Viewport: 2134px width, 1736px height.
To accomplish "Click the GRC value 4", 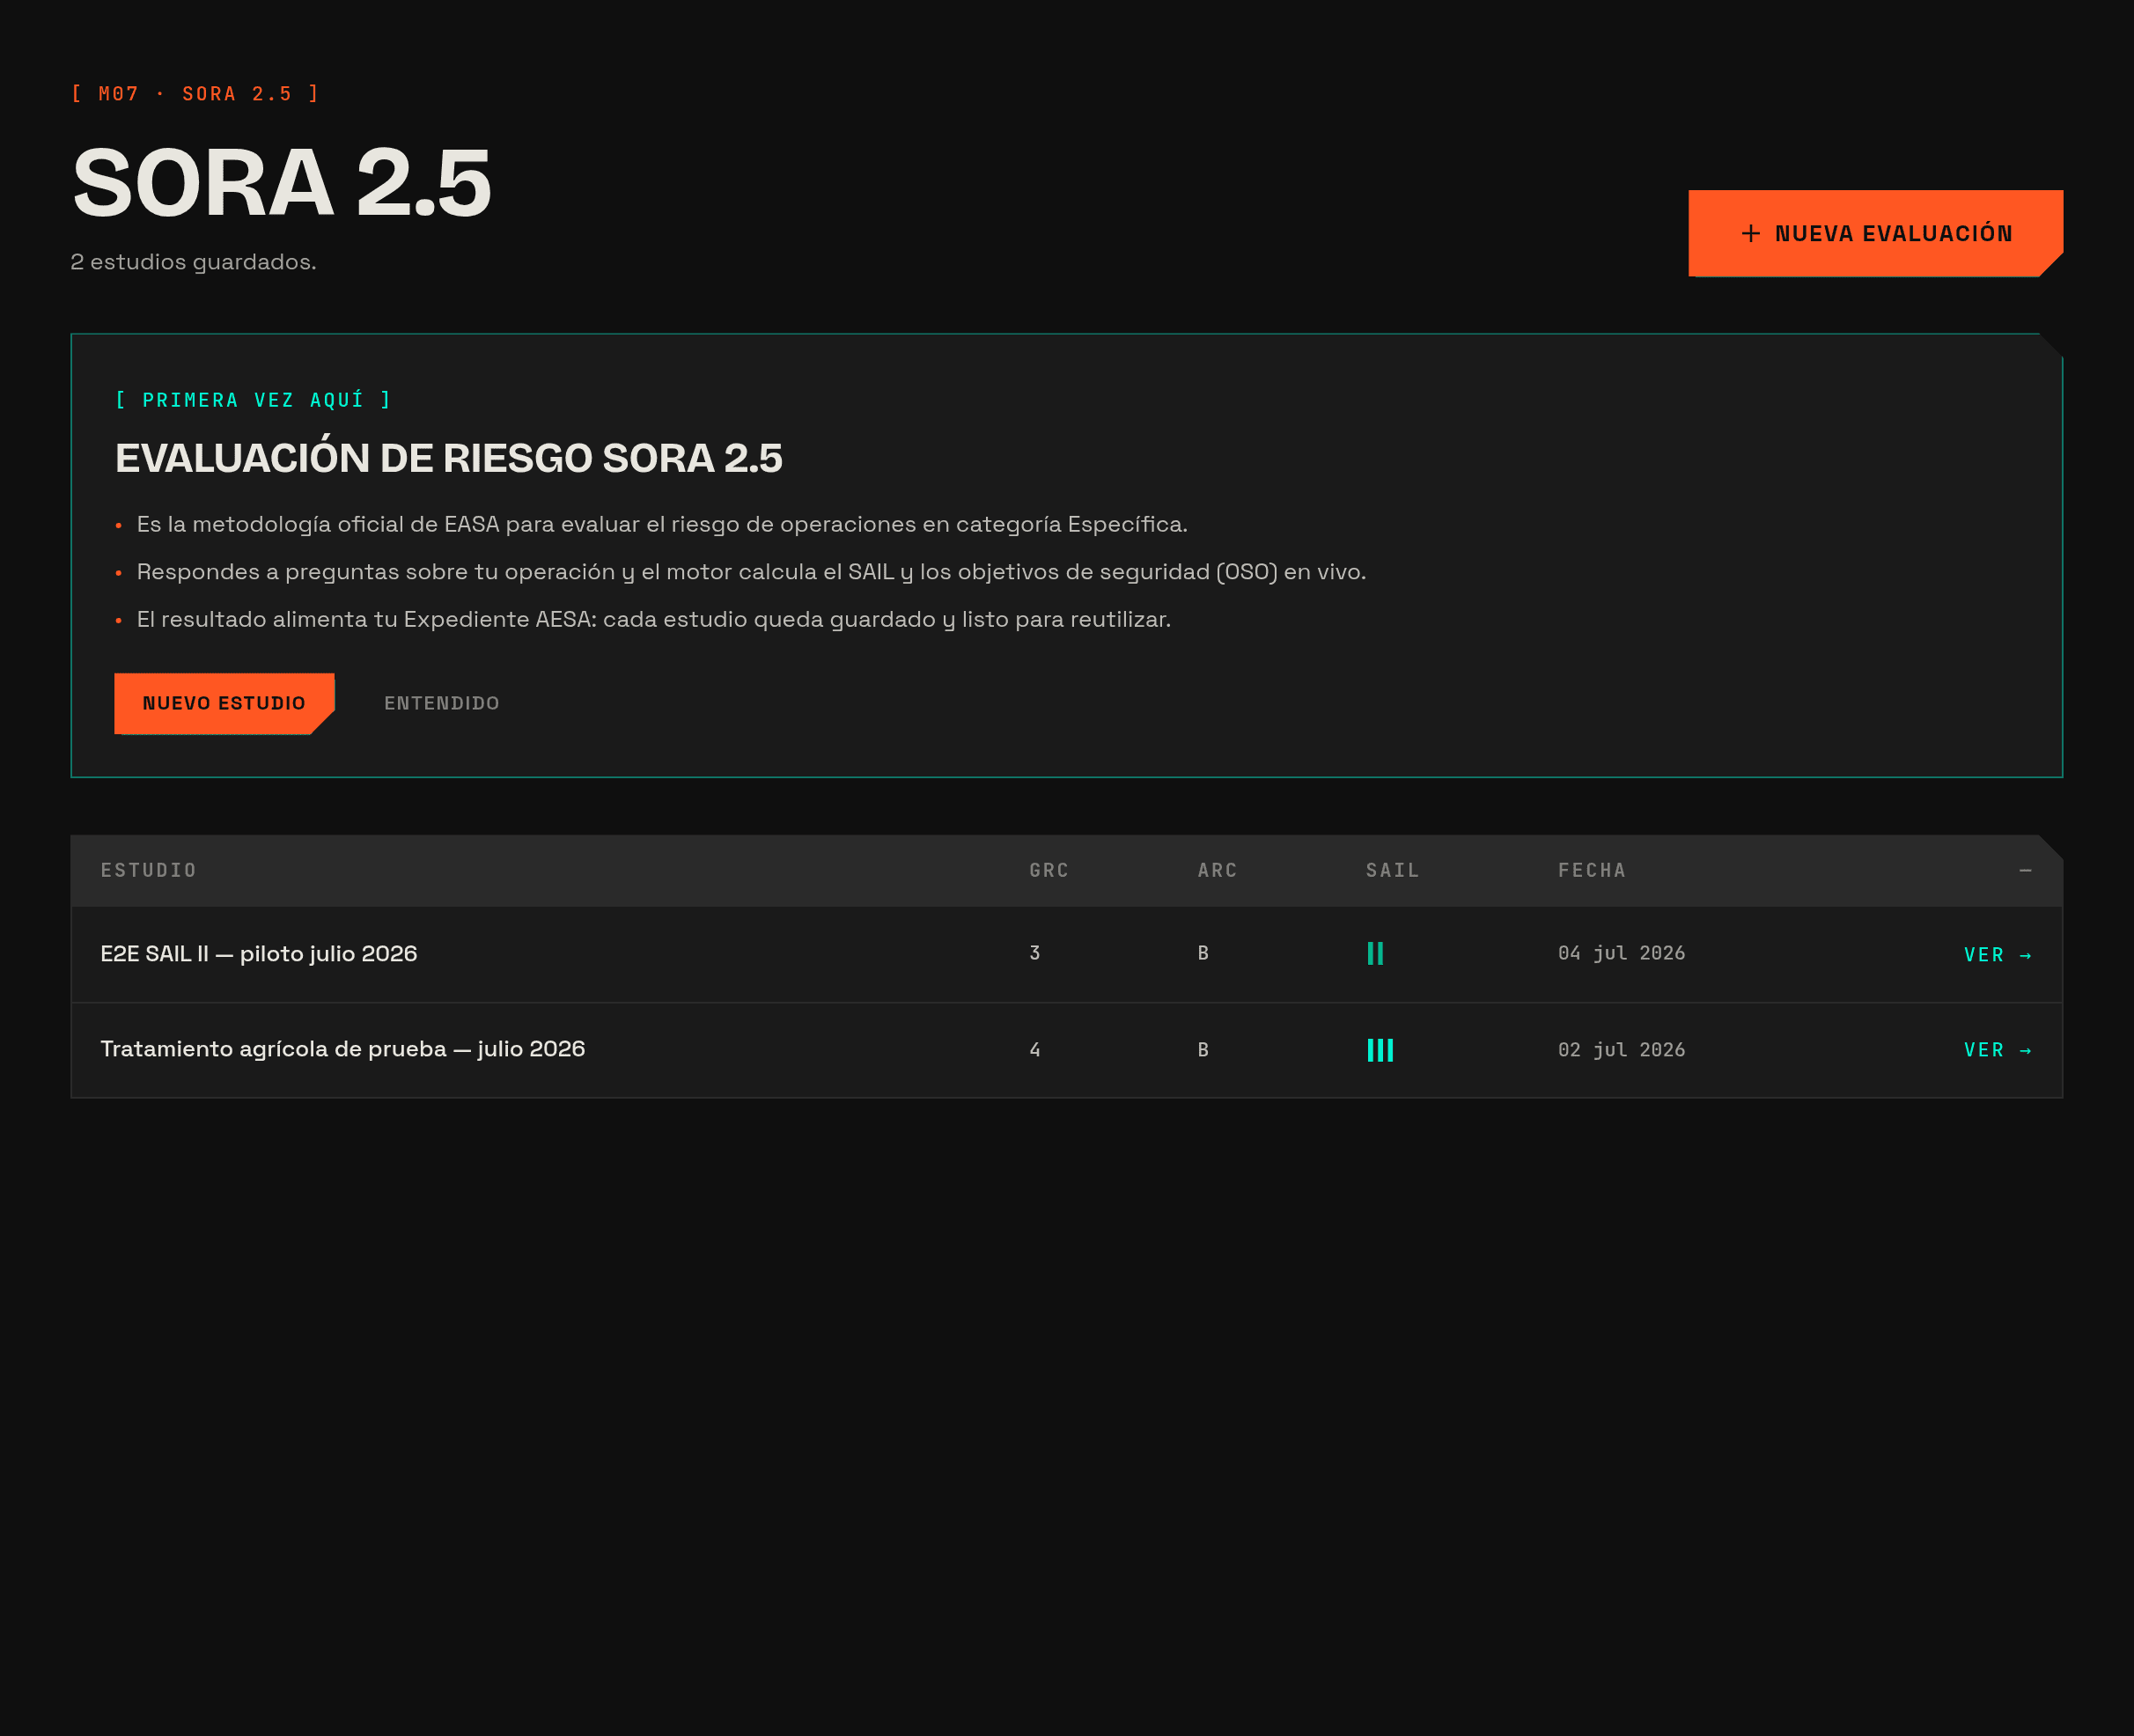I will pyautogui.click(x=1035, y=1050).
